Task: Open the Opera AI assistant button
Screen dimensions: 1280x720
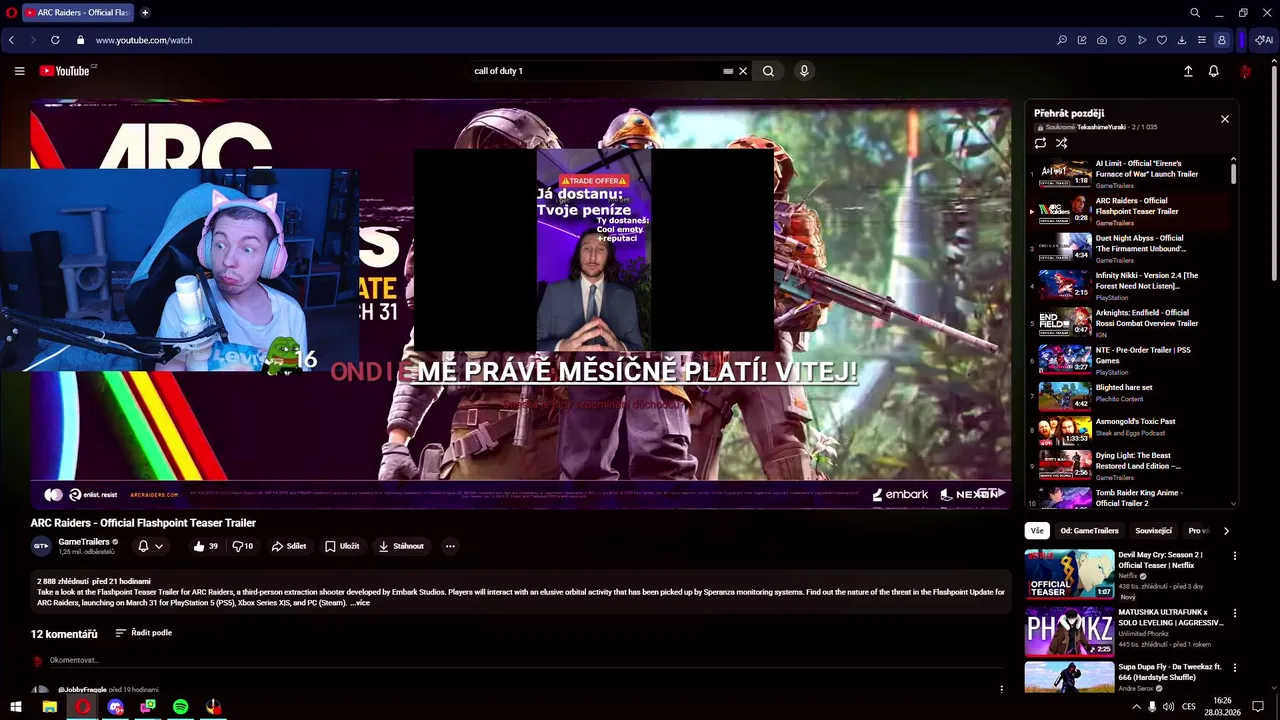Action: pos(1264,40)
